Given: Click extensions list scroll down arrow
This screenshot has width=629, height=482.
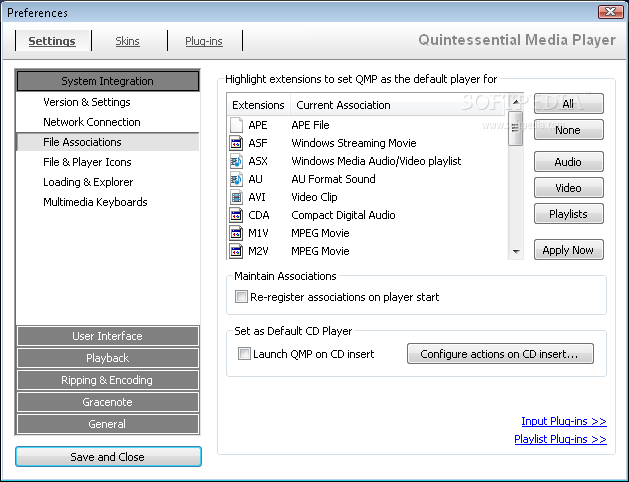Looking at the screenshot, I should (x=516, y=251).
